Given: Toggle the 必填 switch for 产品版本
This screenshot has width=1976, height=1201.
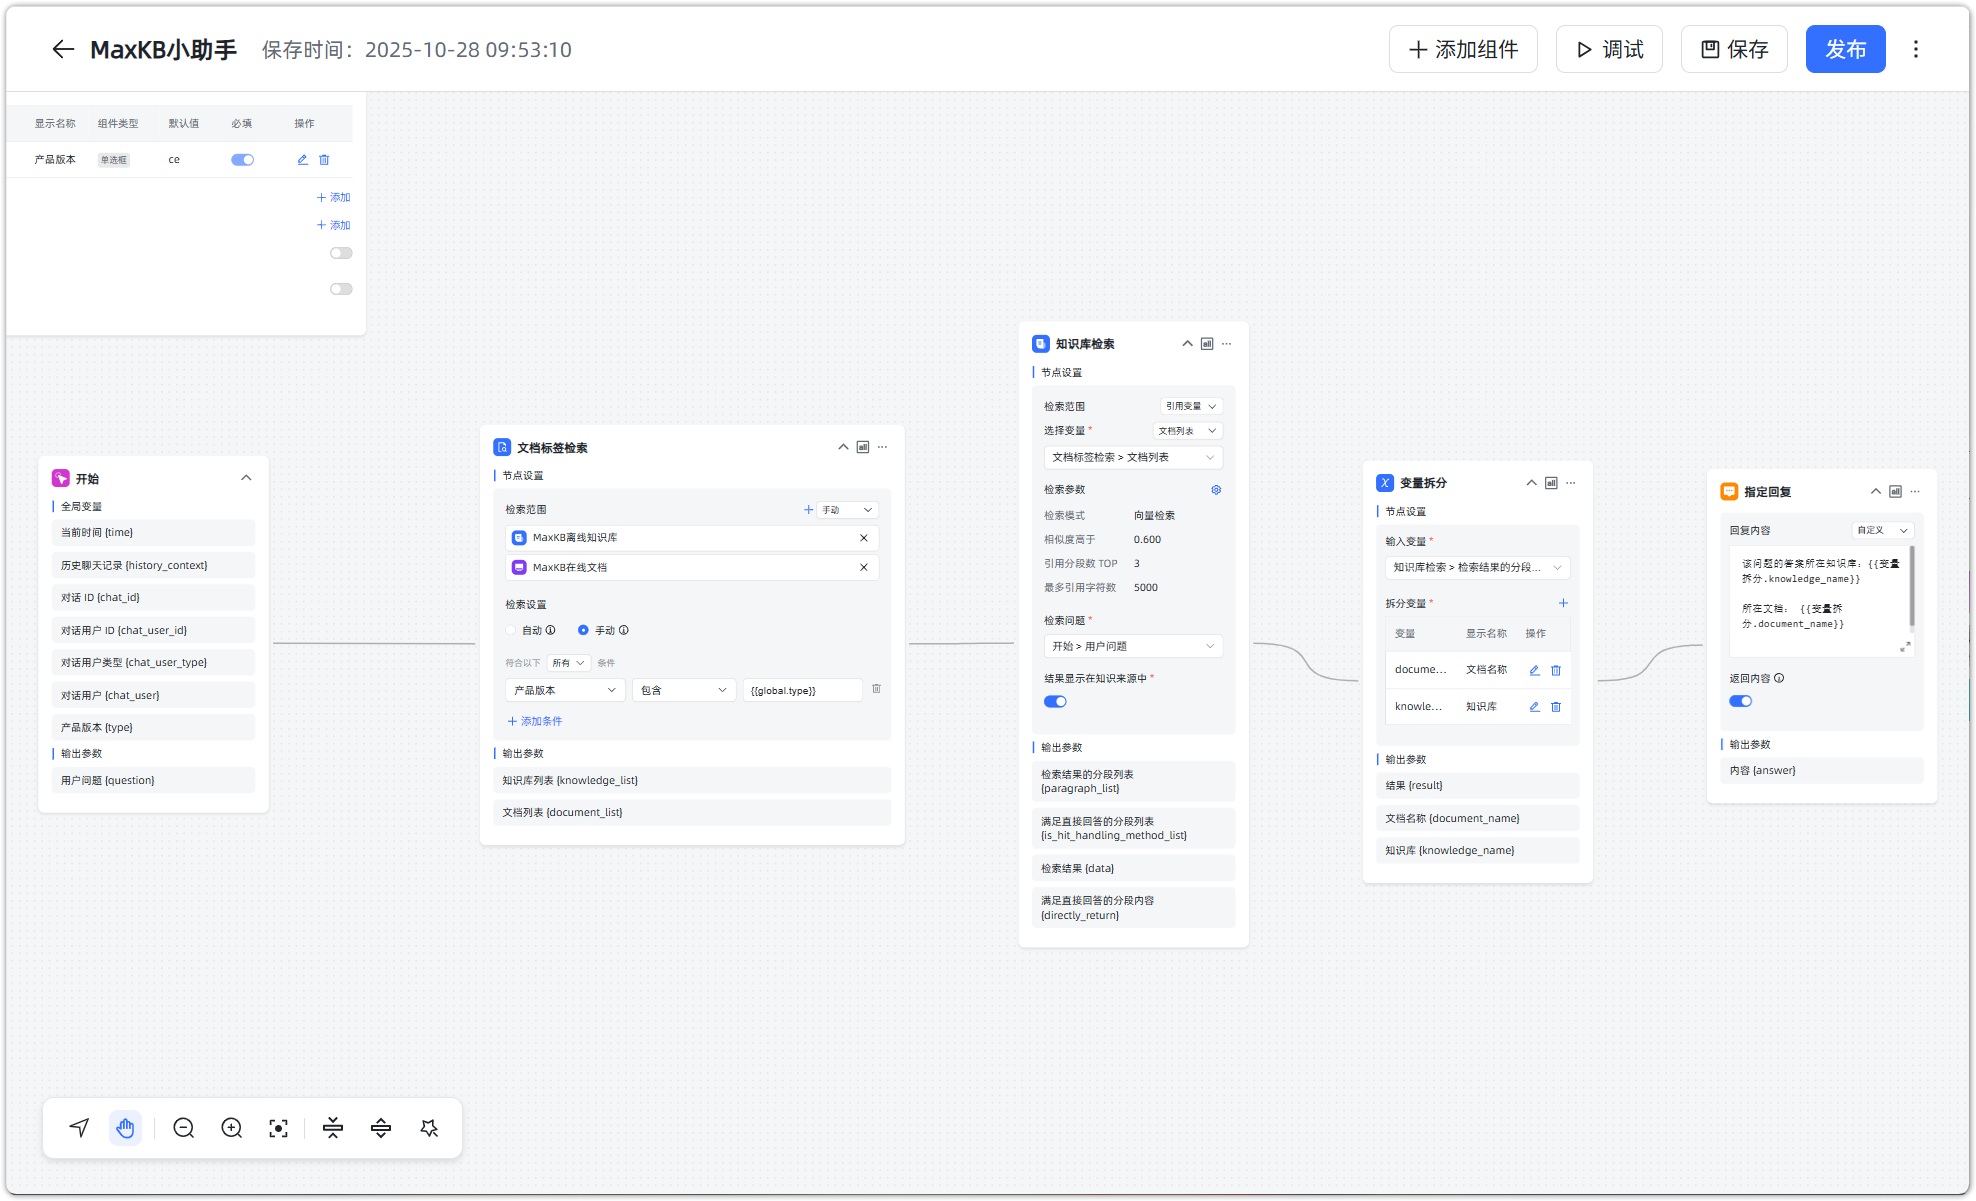Looking at the screenshot, I should [x=242, y=160].
